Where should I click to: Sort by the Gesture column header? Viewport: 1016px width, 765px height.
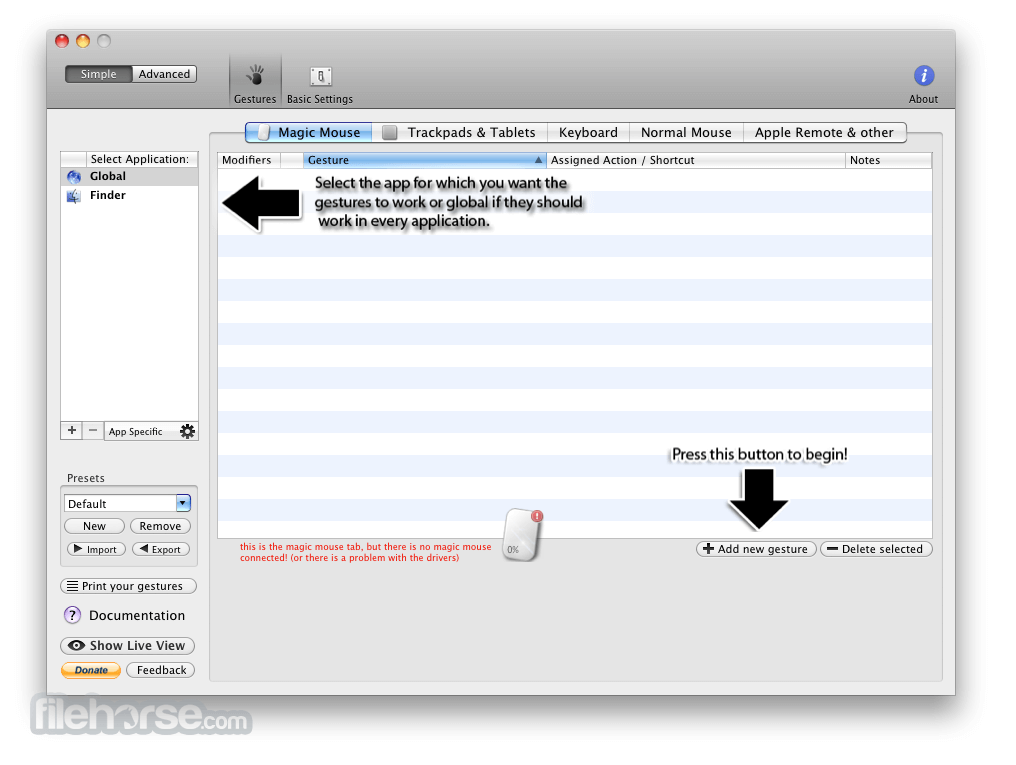[425, 160]
